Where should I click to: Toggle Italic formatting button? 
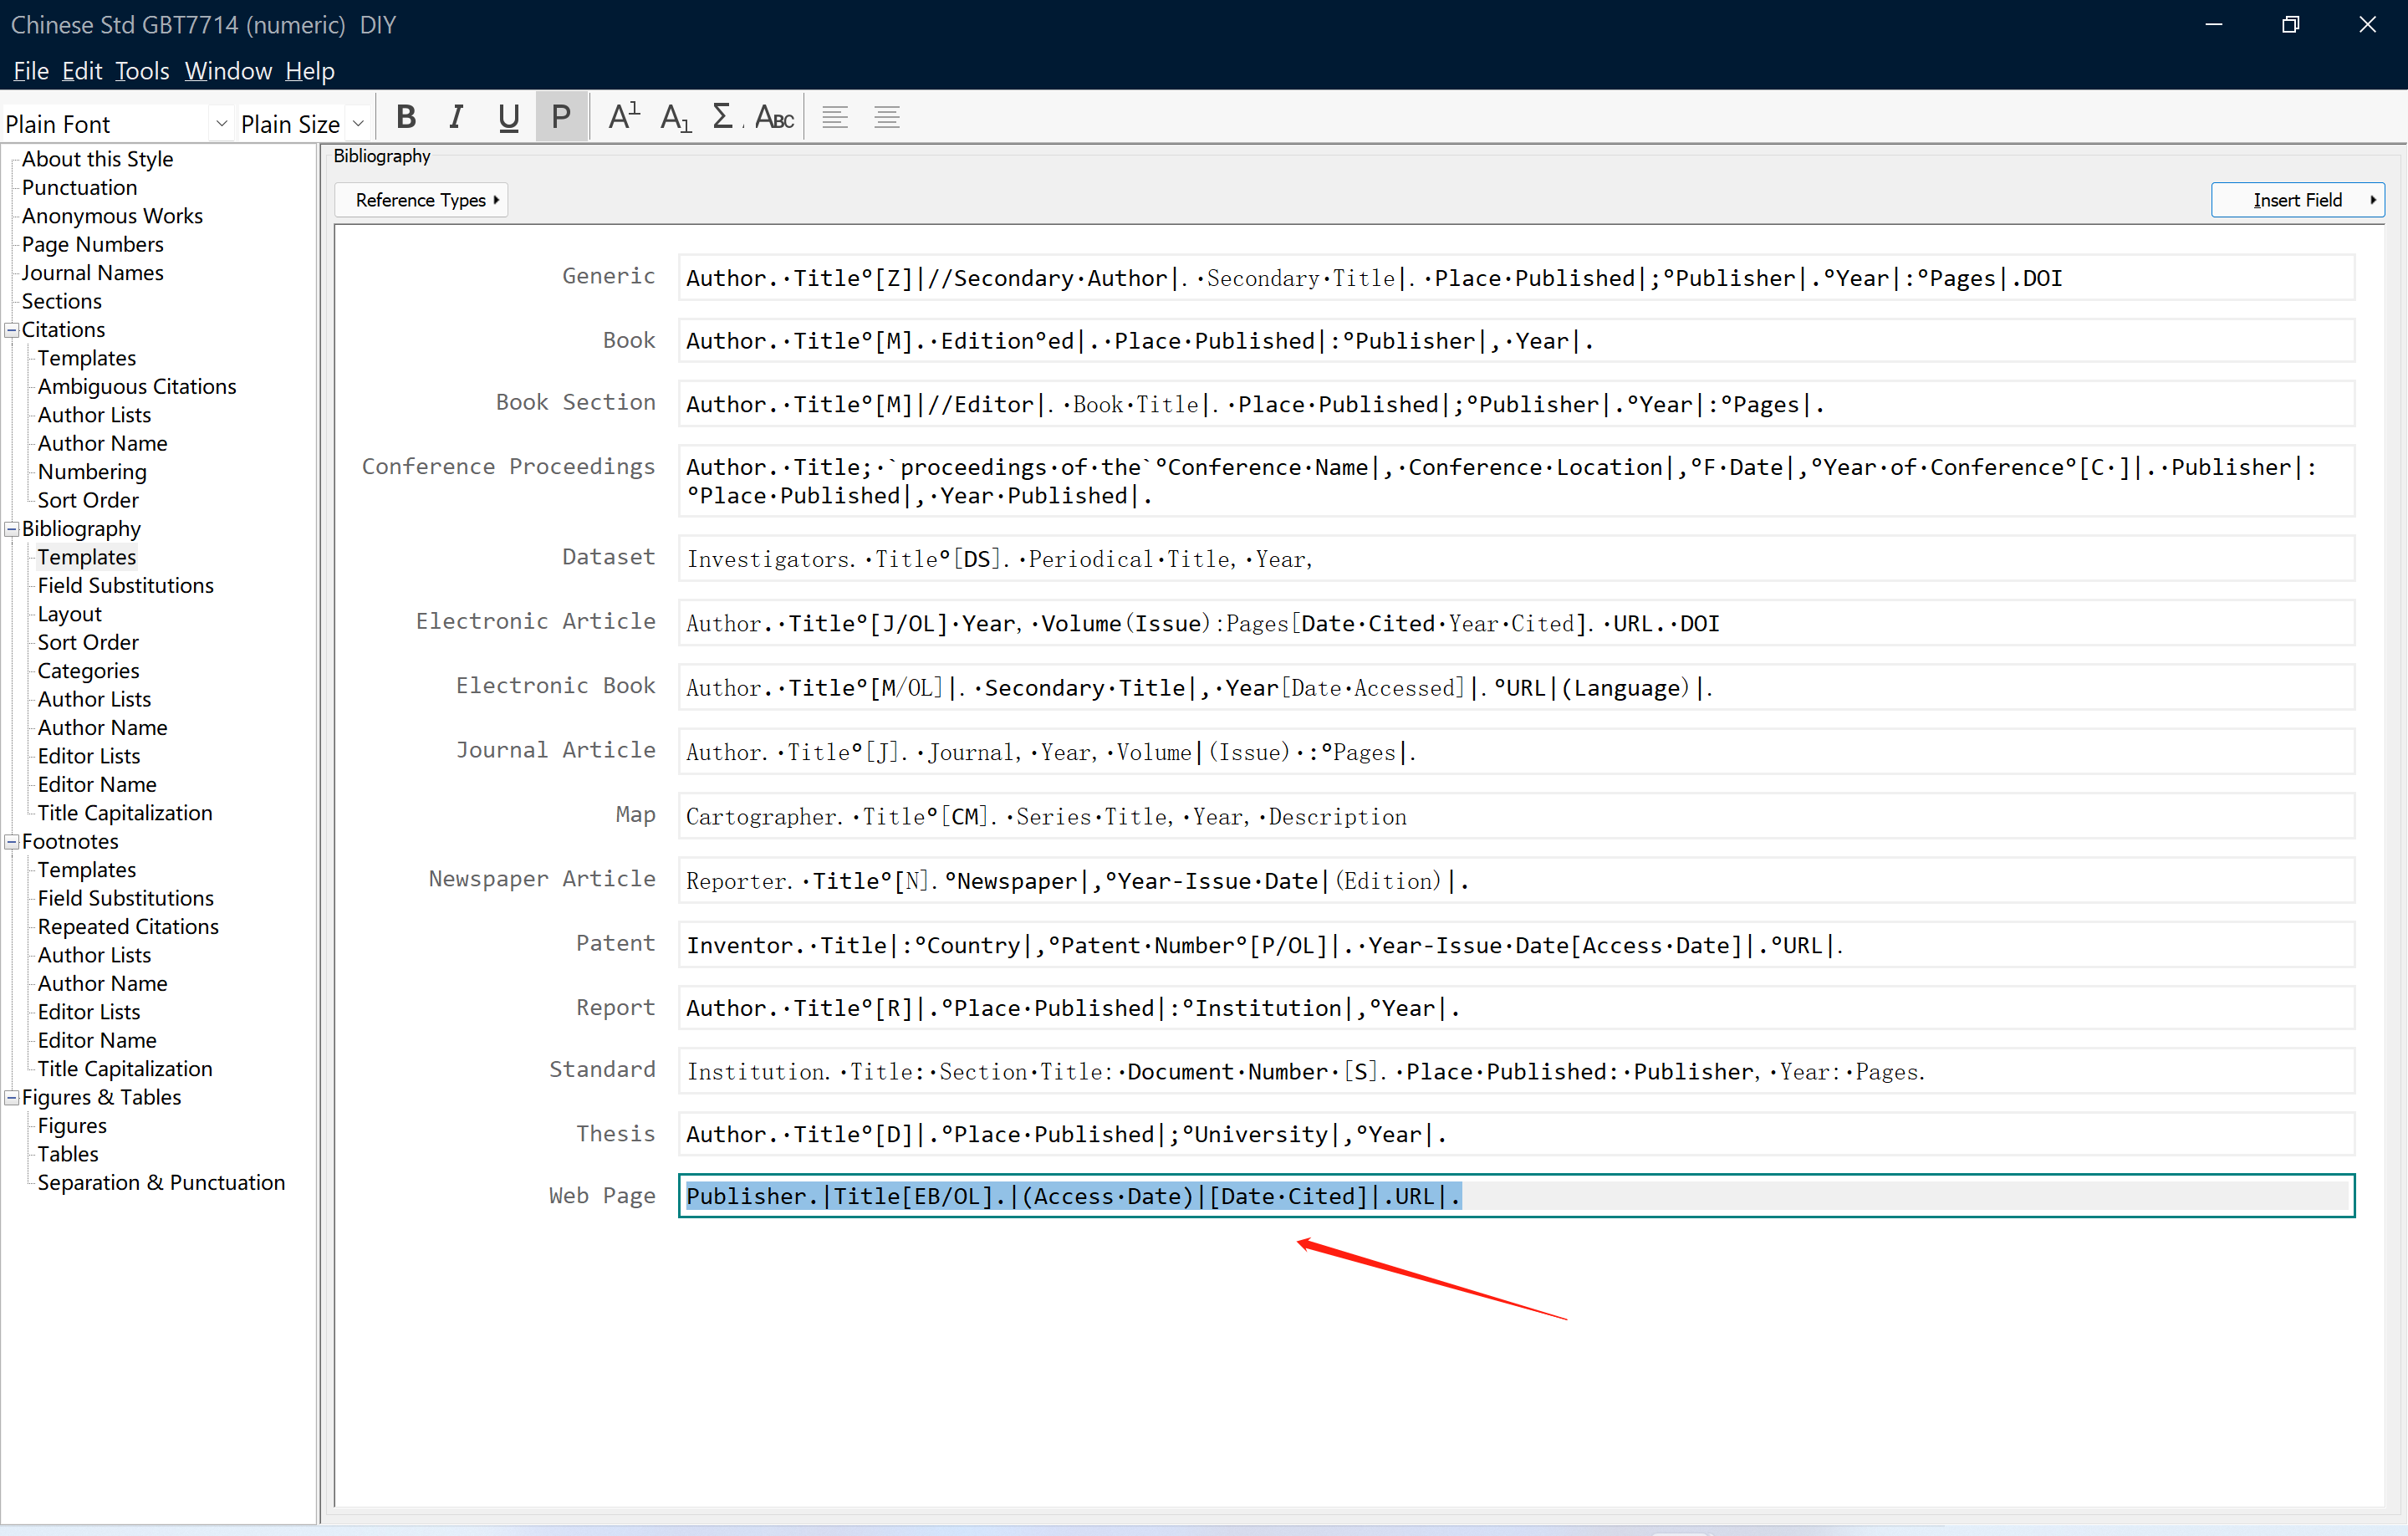click(x=456, y=118)
